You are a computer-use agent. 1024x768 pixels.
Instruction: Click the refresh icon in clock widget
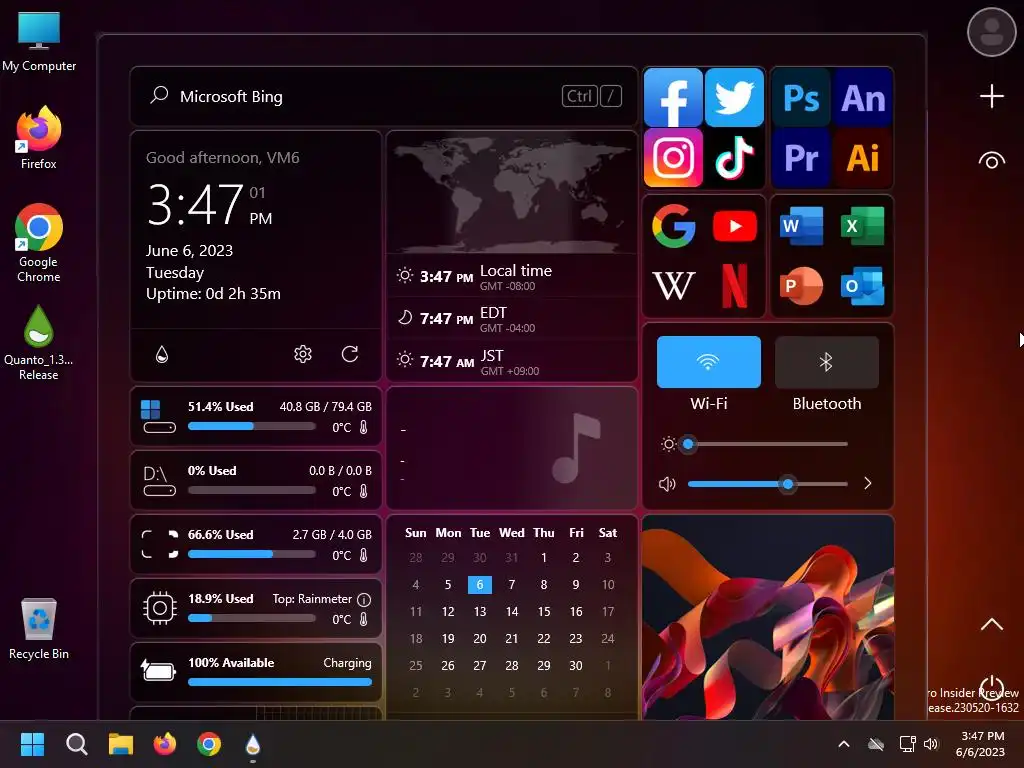pyautogui.click(x=350, y=354)
